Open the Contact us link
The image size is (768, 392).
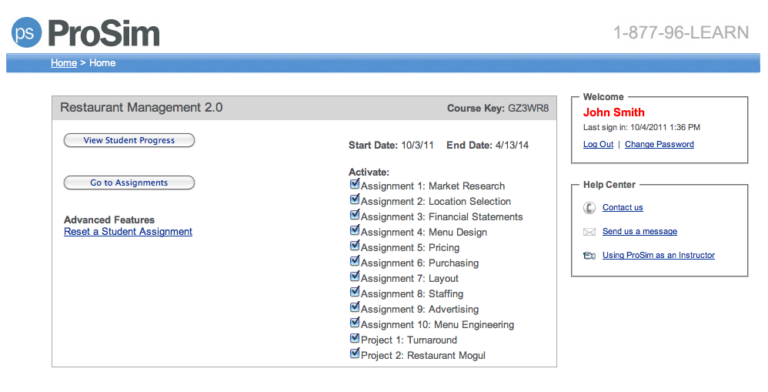coord(623,208)
